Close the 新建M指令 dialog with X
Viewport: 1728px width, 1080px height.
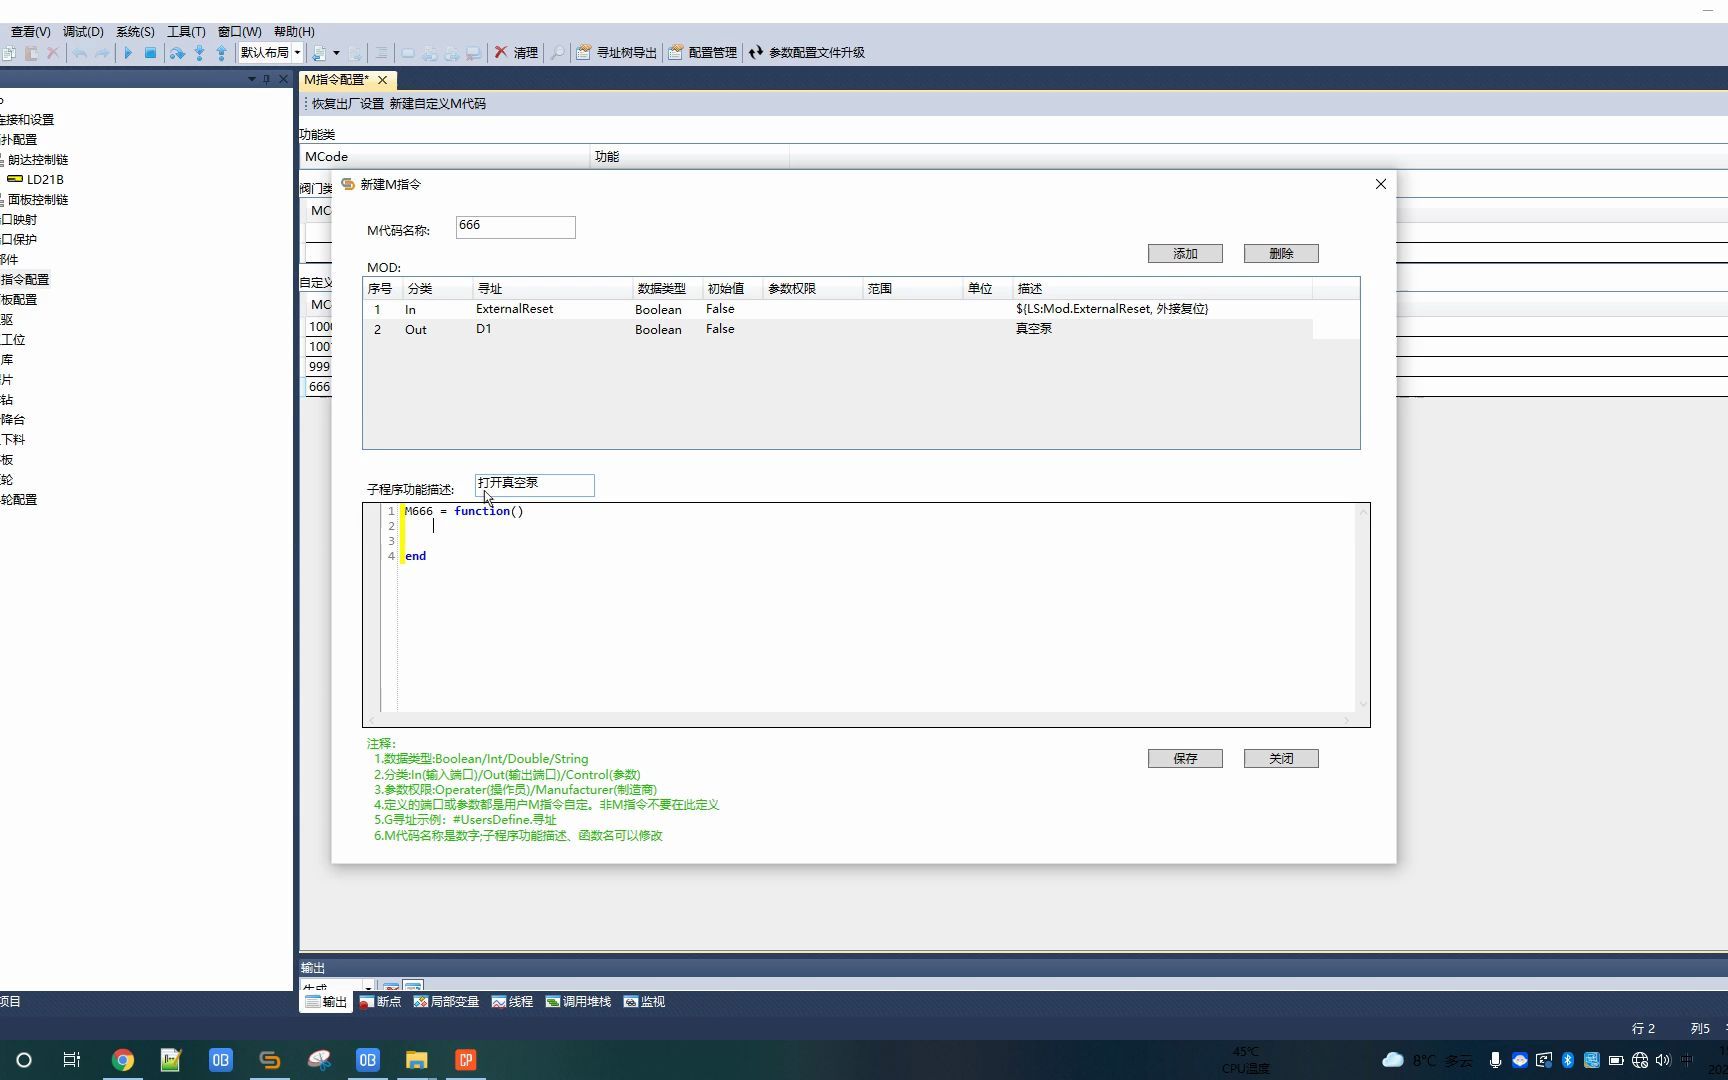pyautogui.click(x=1381, y=184)
